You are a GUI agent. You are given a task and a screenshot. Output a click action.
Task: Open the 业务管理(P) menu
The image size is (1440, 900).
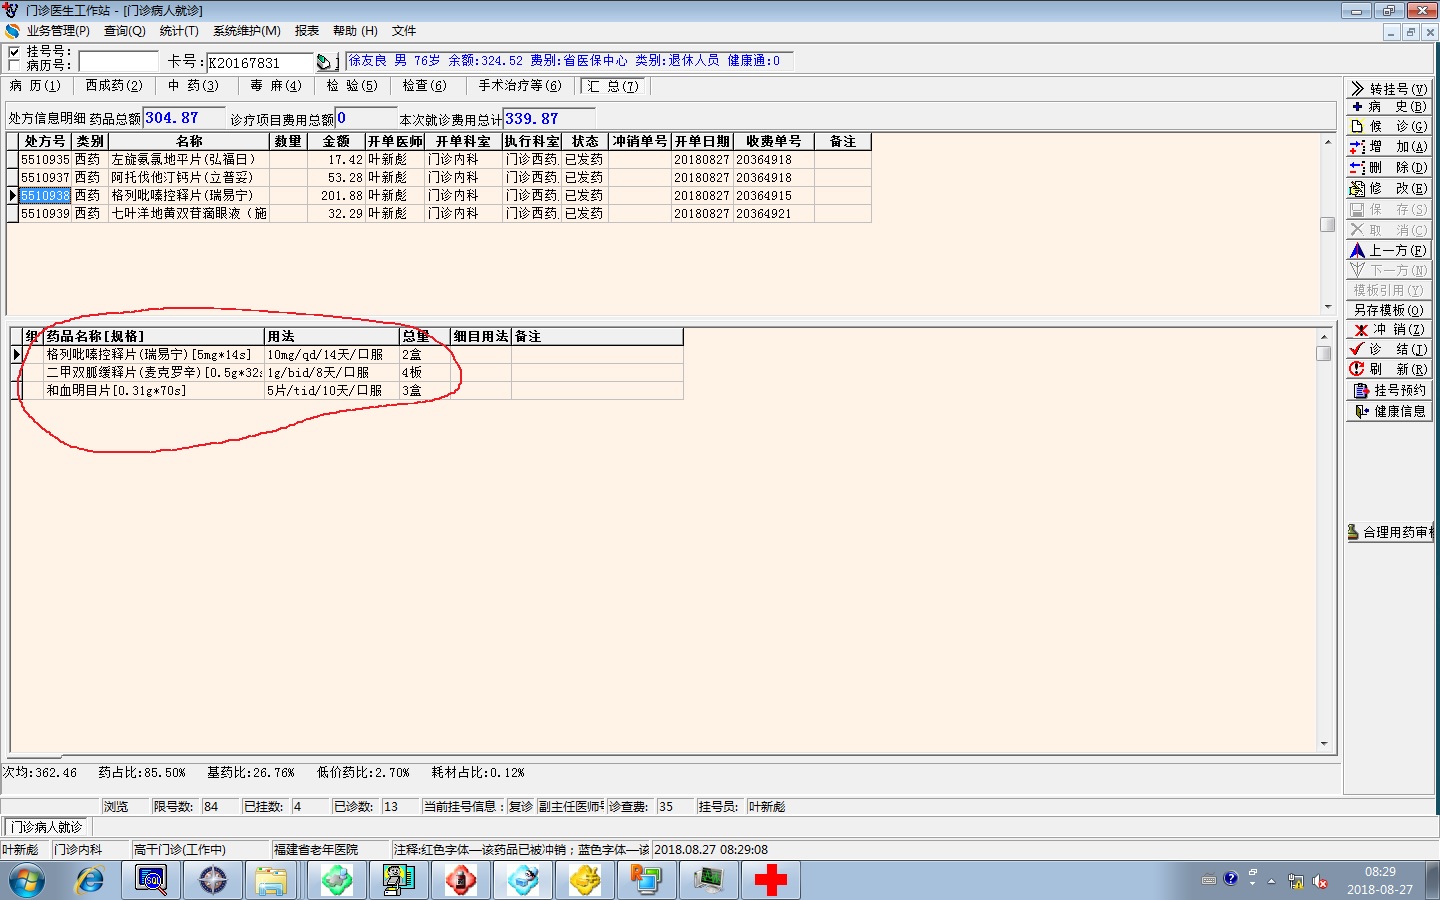point(58,31)
